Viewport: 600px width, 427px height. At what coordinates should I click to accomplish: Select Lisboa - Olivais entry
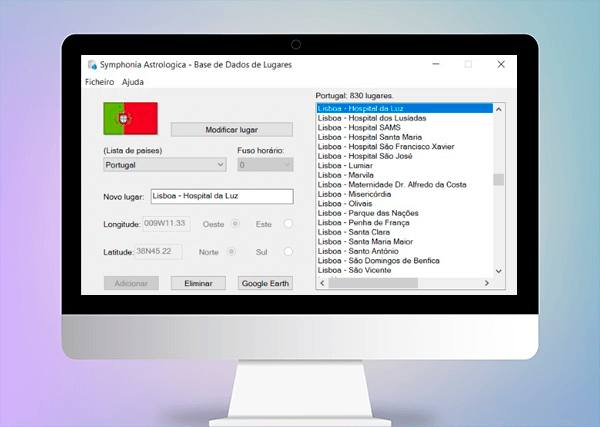tap(405, 204)
